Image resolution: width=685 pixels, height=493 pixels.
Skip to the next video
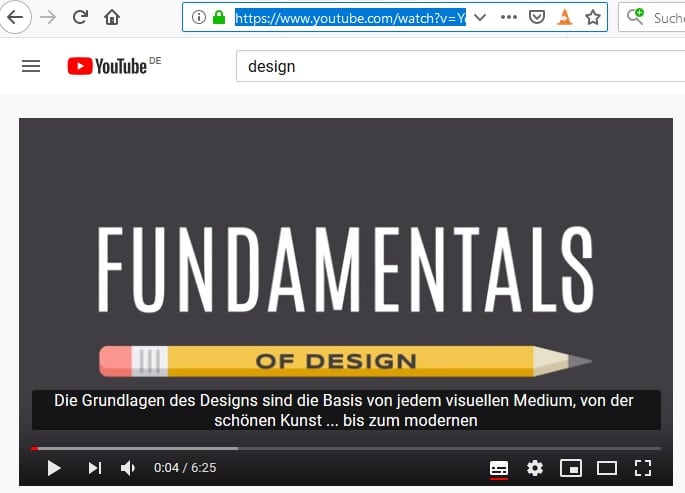click(x=94, y=468)
